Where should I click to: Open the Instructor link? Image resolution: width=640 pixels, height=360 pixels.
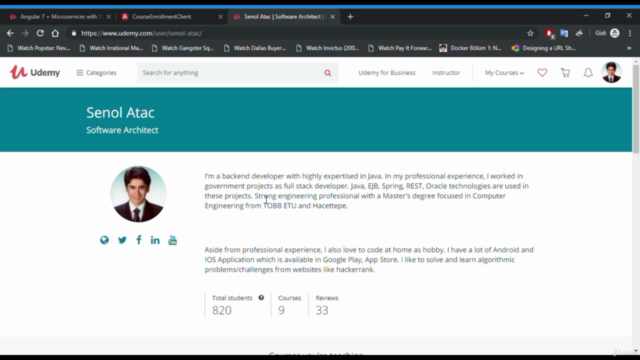coord(446,73)
